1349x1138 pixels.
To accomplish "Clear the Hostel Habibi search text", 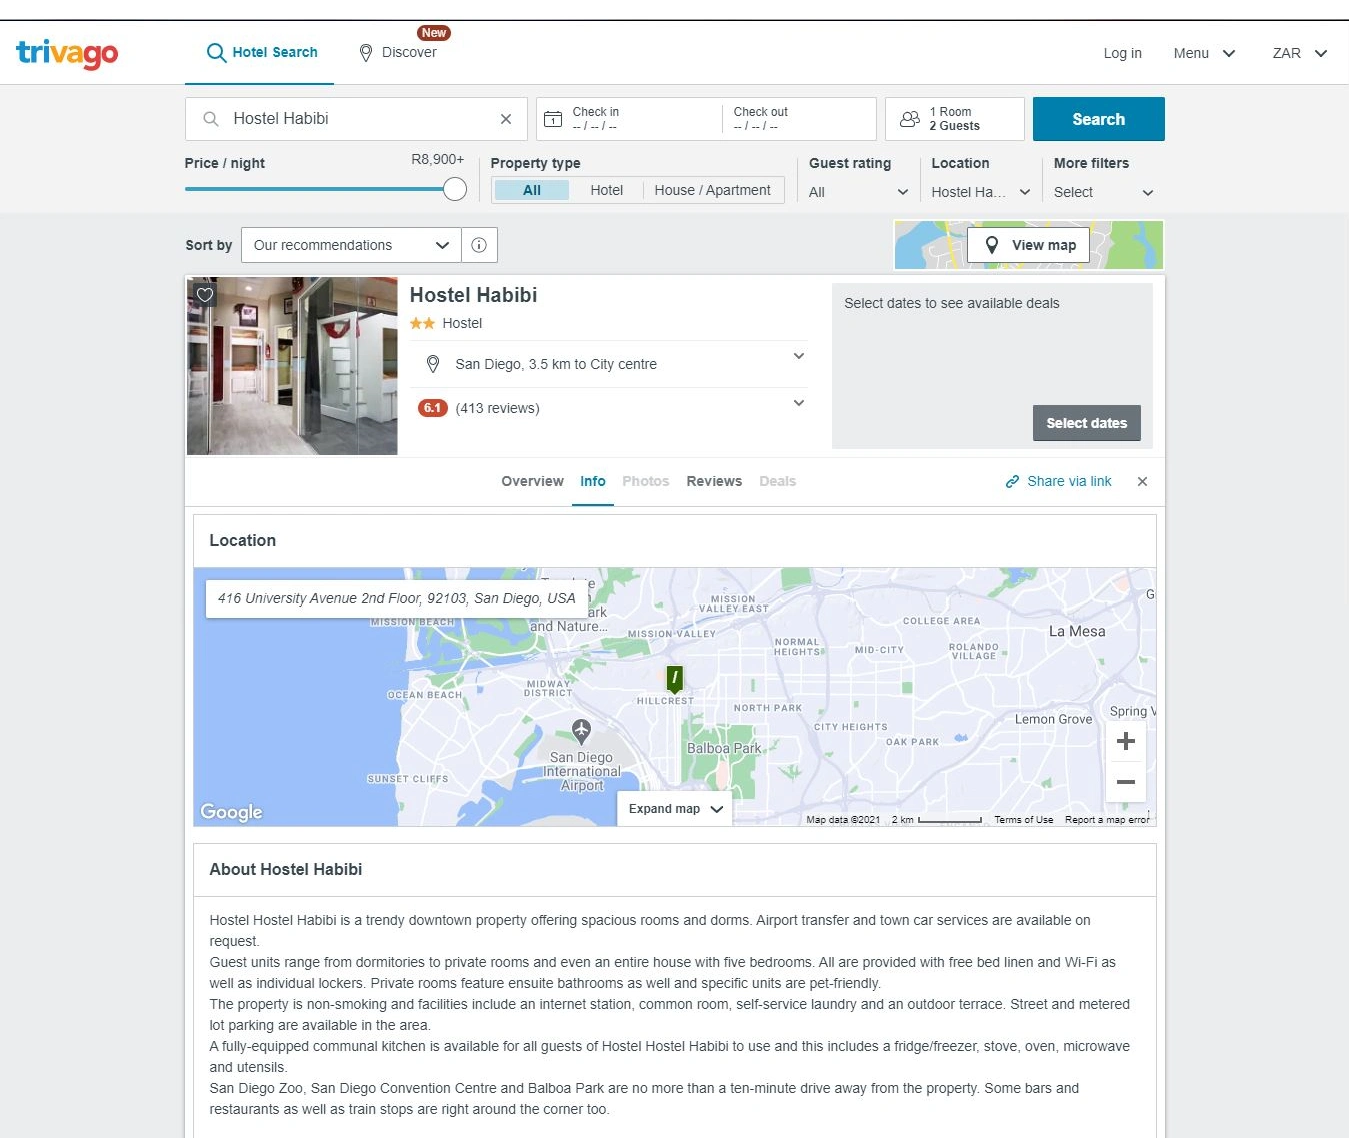I will pyautogui.click(x=506, y=119).
